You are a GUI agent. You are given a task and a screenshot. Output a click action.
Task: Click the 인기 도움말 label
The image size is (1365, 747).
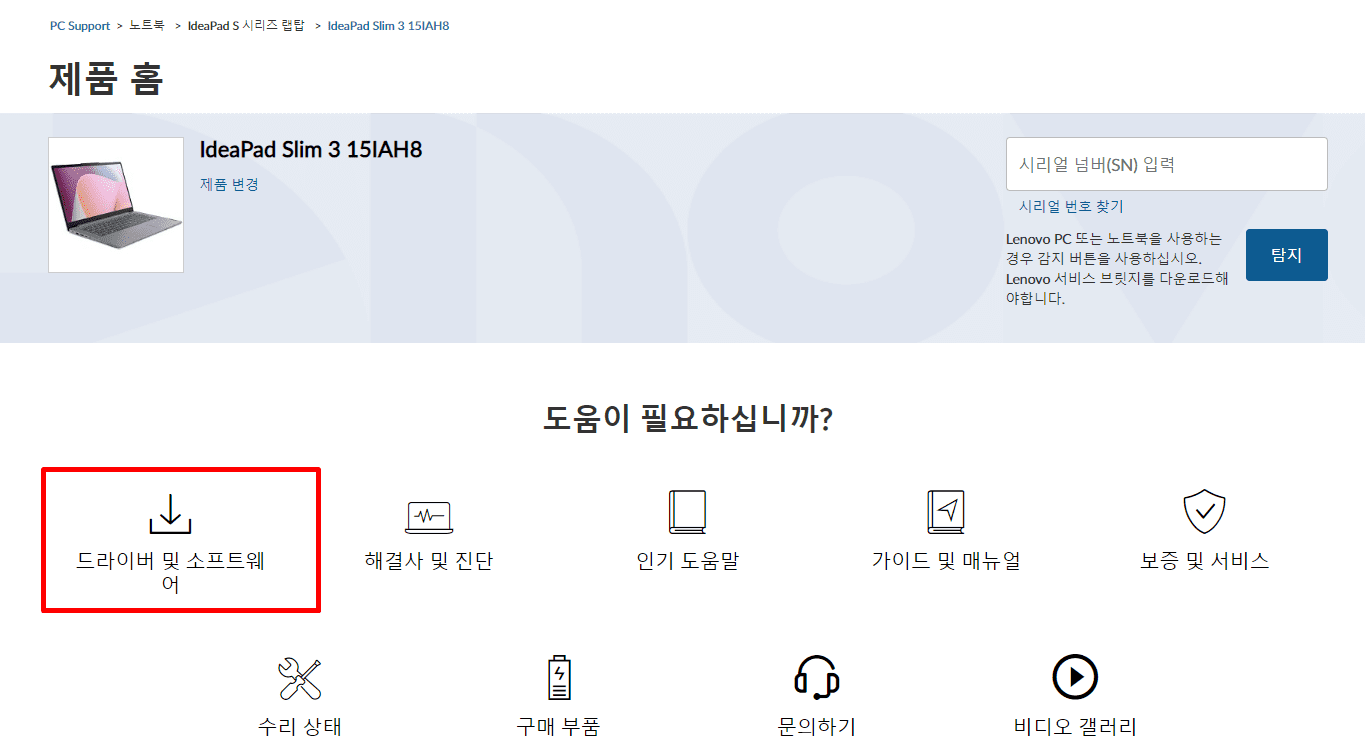coord(687,561)
